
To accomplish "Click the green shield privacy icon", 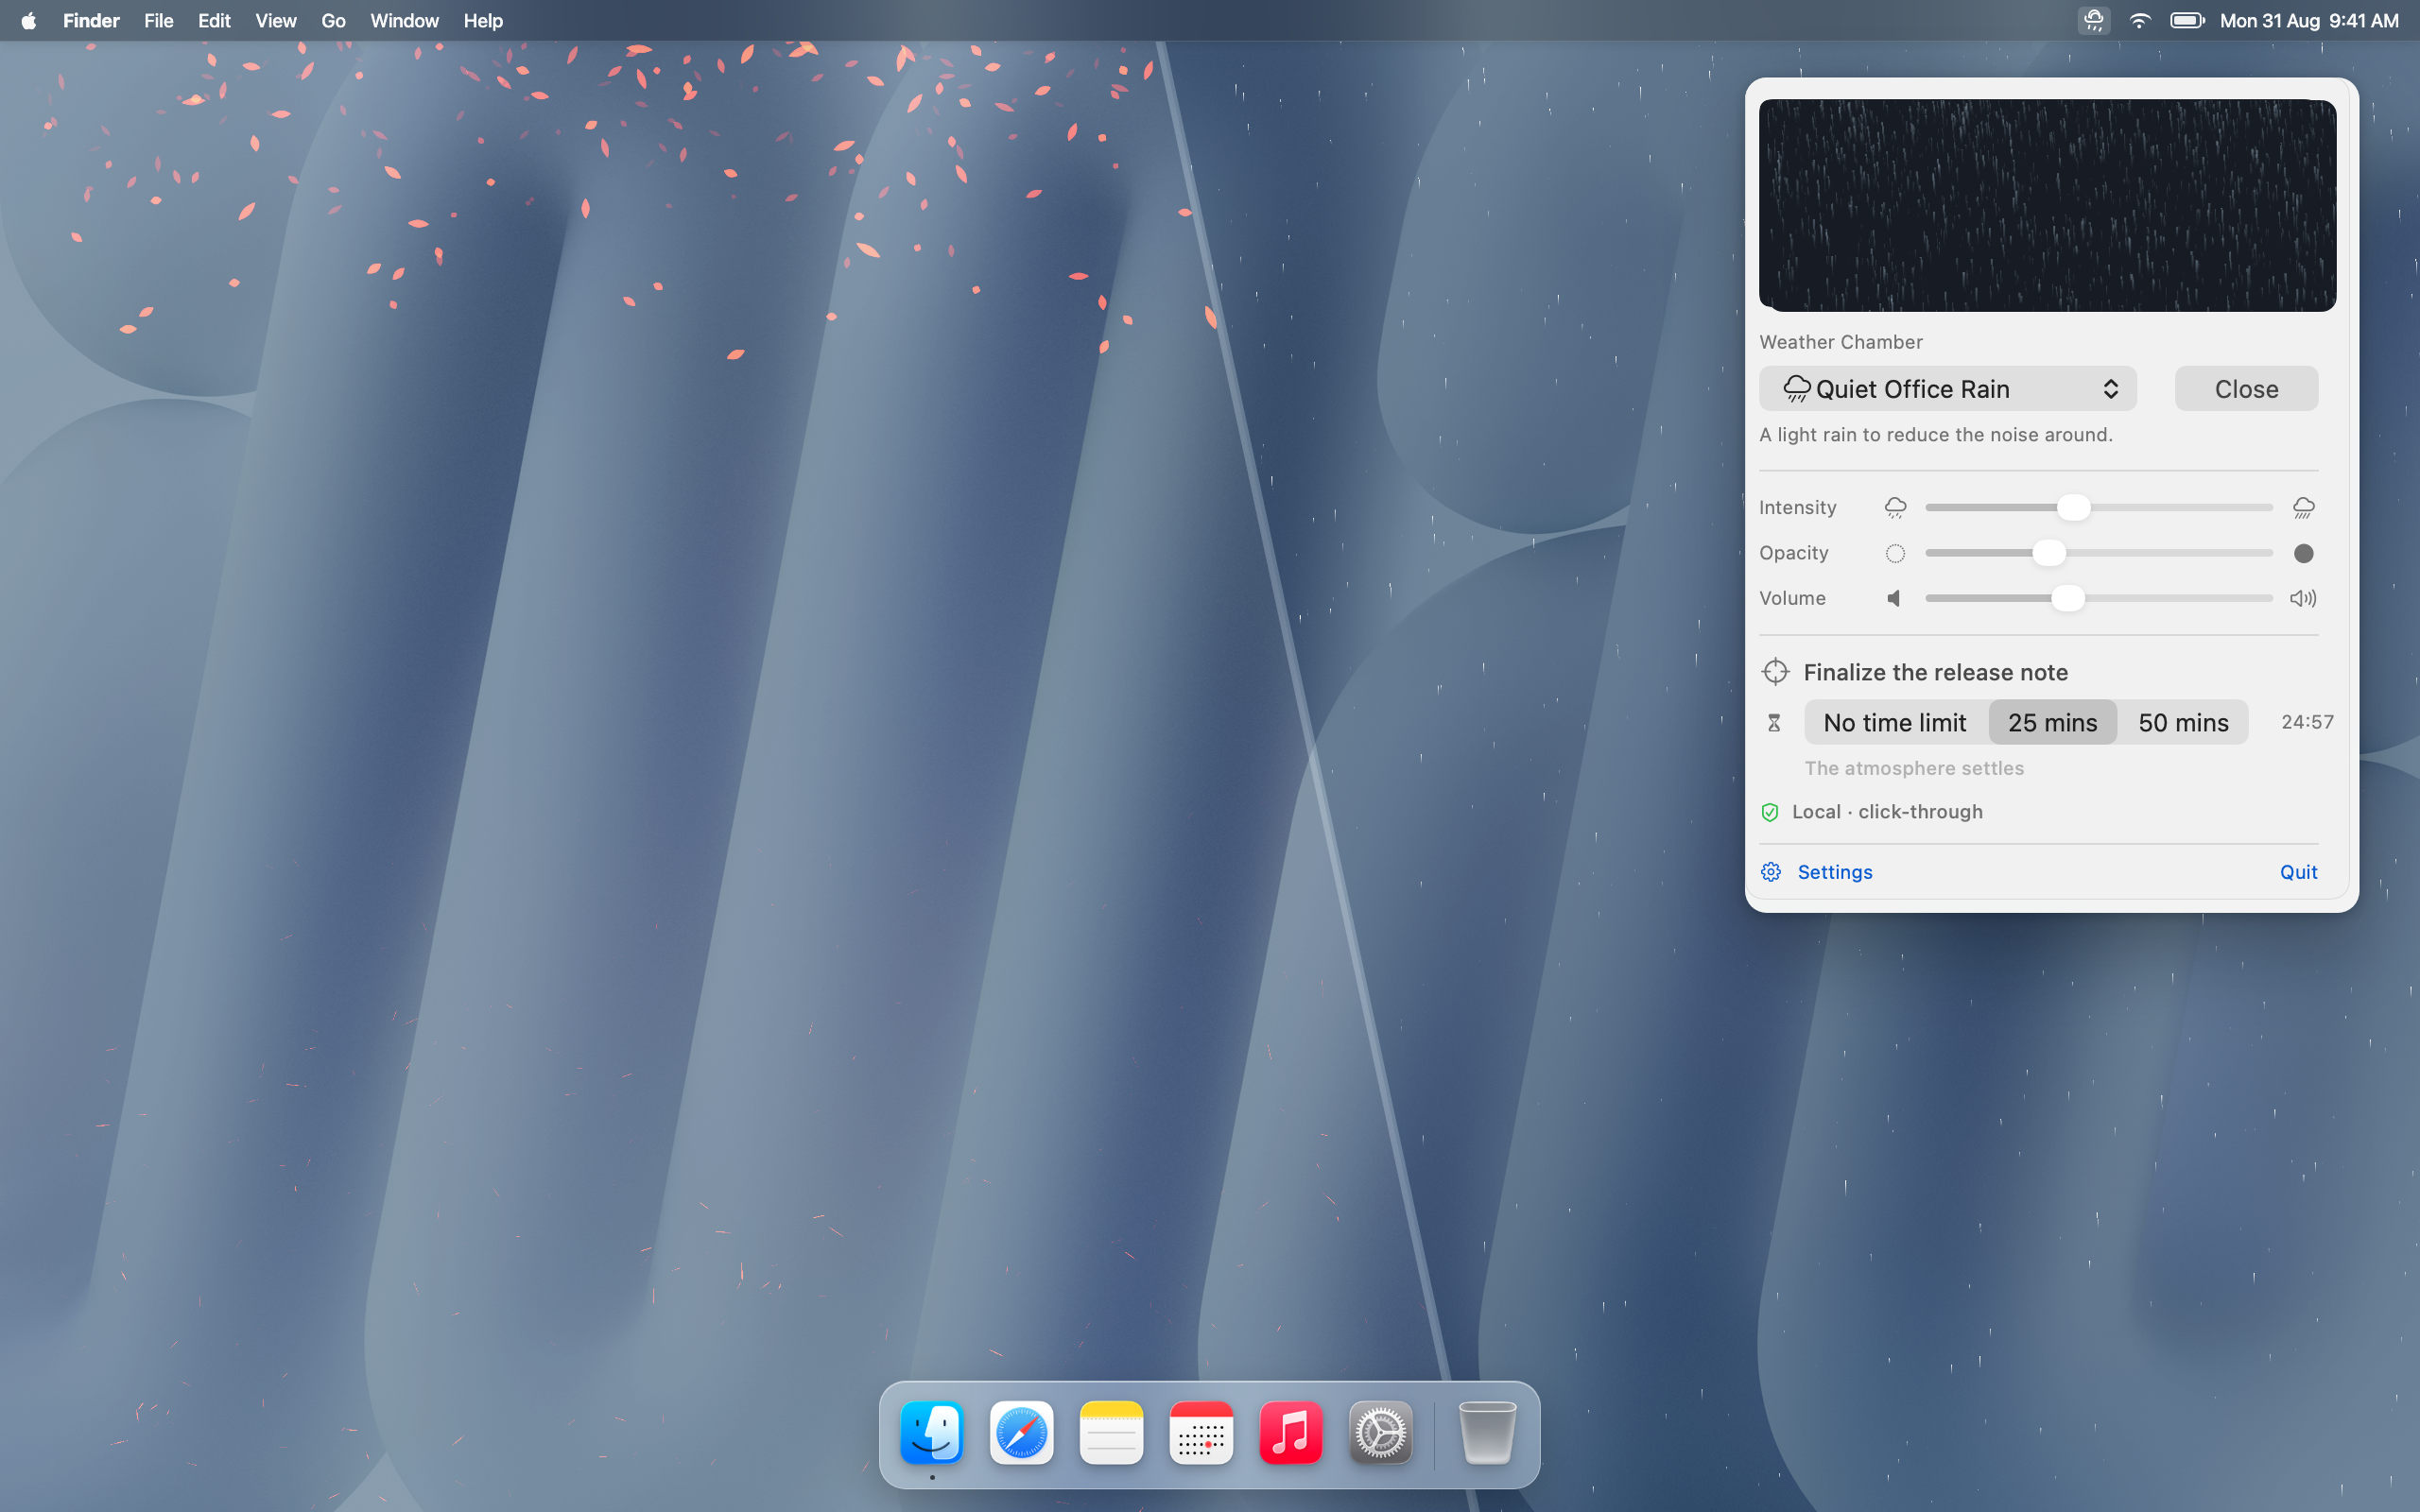I will (x=1770, y=812).
